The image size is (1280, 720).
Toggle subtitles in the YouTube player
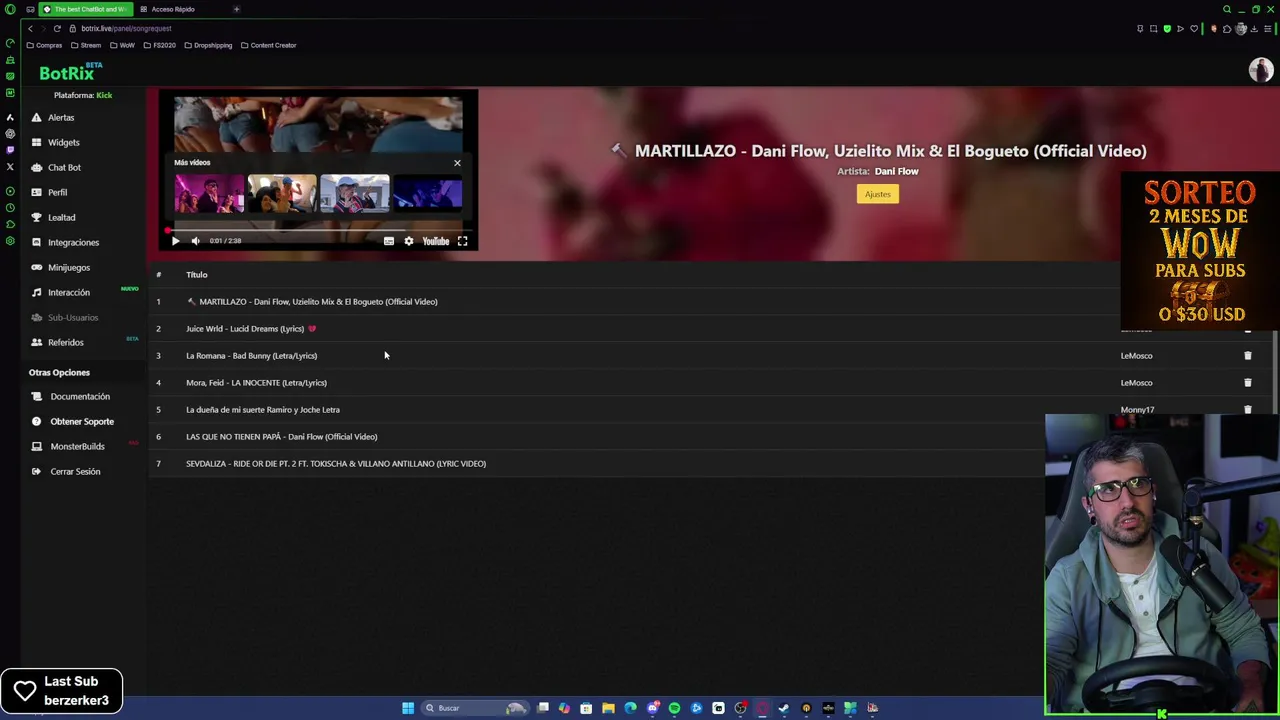[x=389, y=241]
